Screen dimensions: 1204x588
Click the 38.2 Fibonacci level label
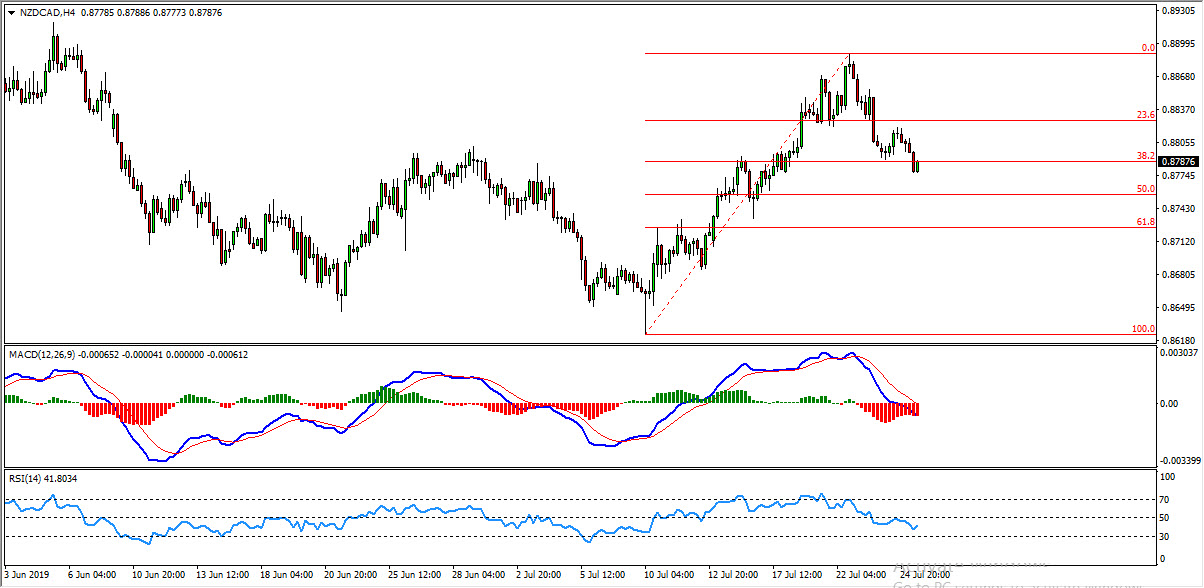[1146, 155]
